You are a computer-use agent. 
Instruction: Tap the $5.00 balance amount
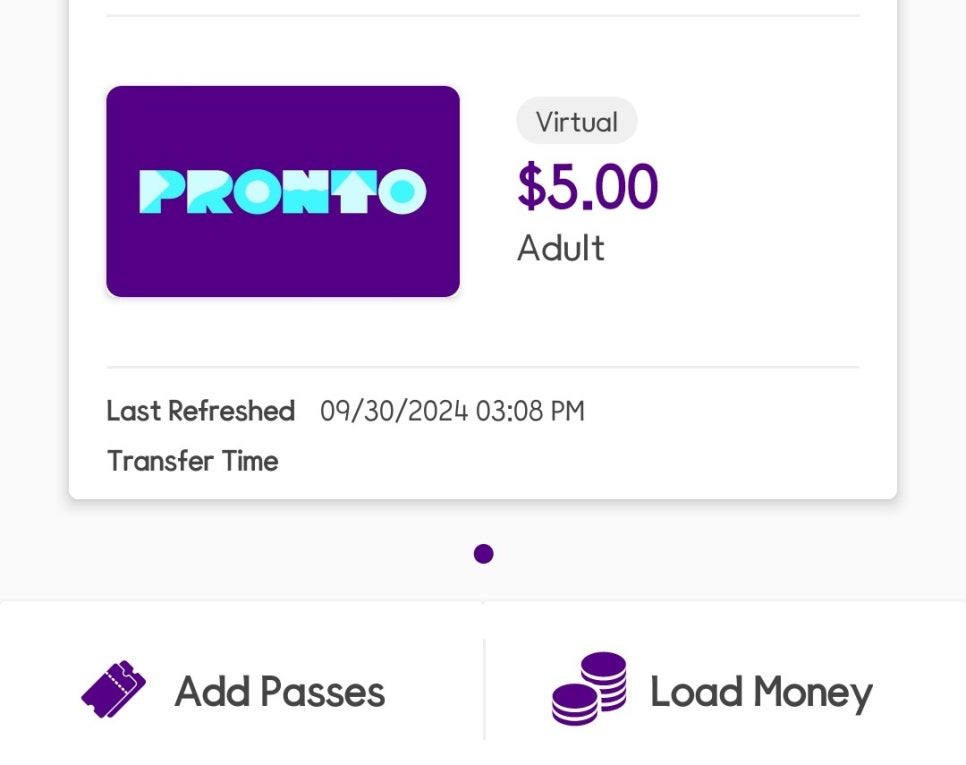(x=588, y=185)
